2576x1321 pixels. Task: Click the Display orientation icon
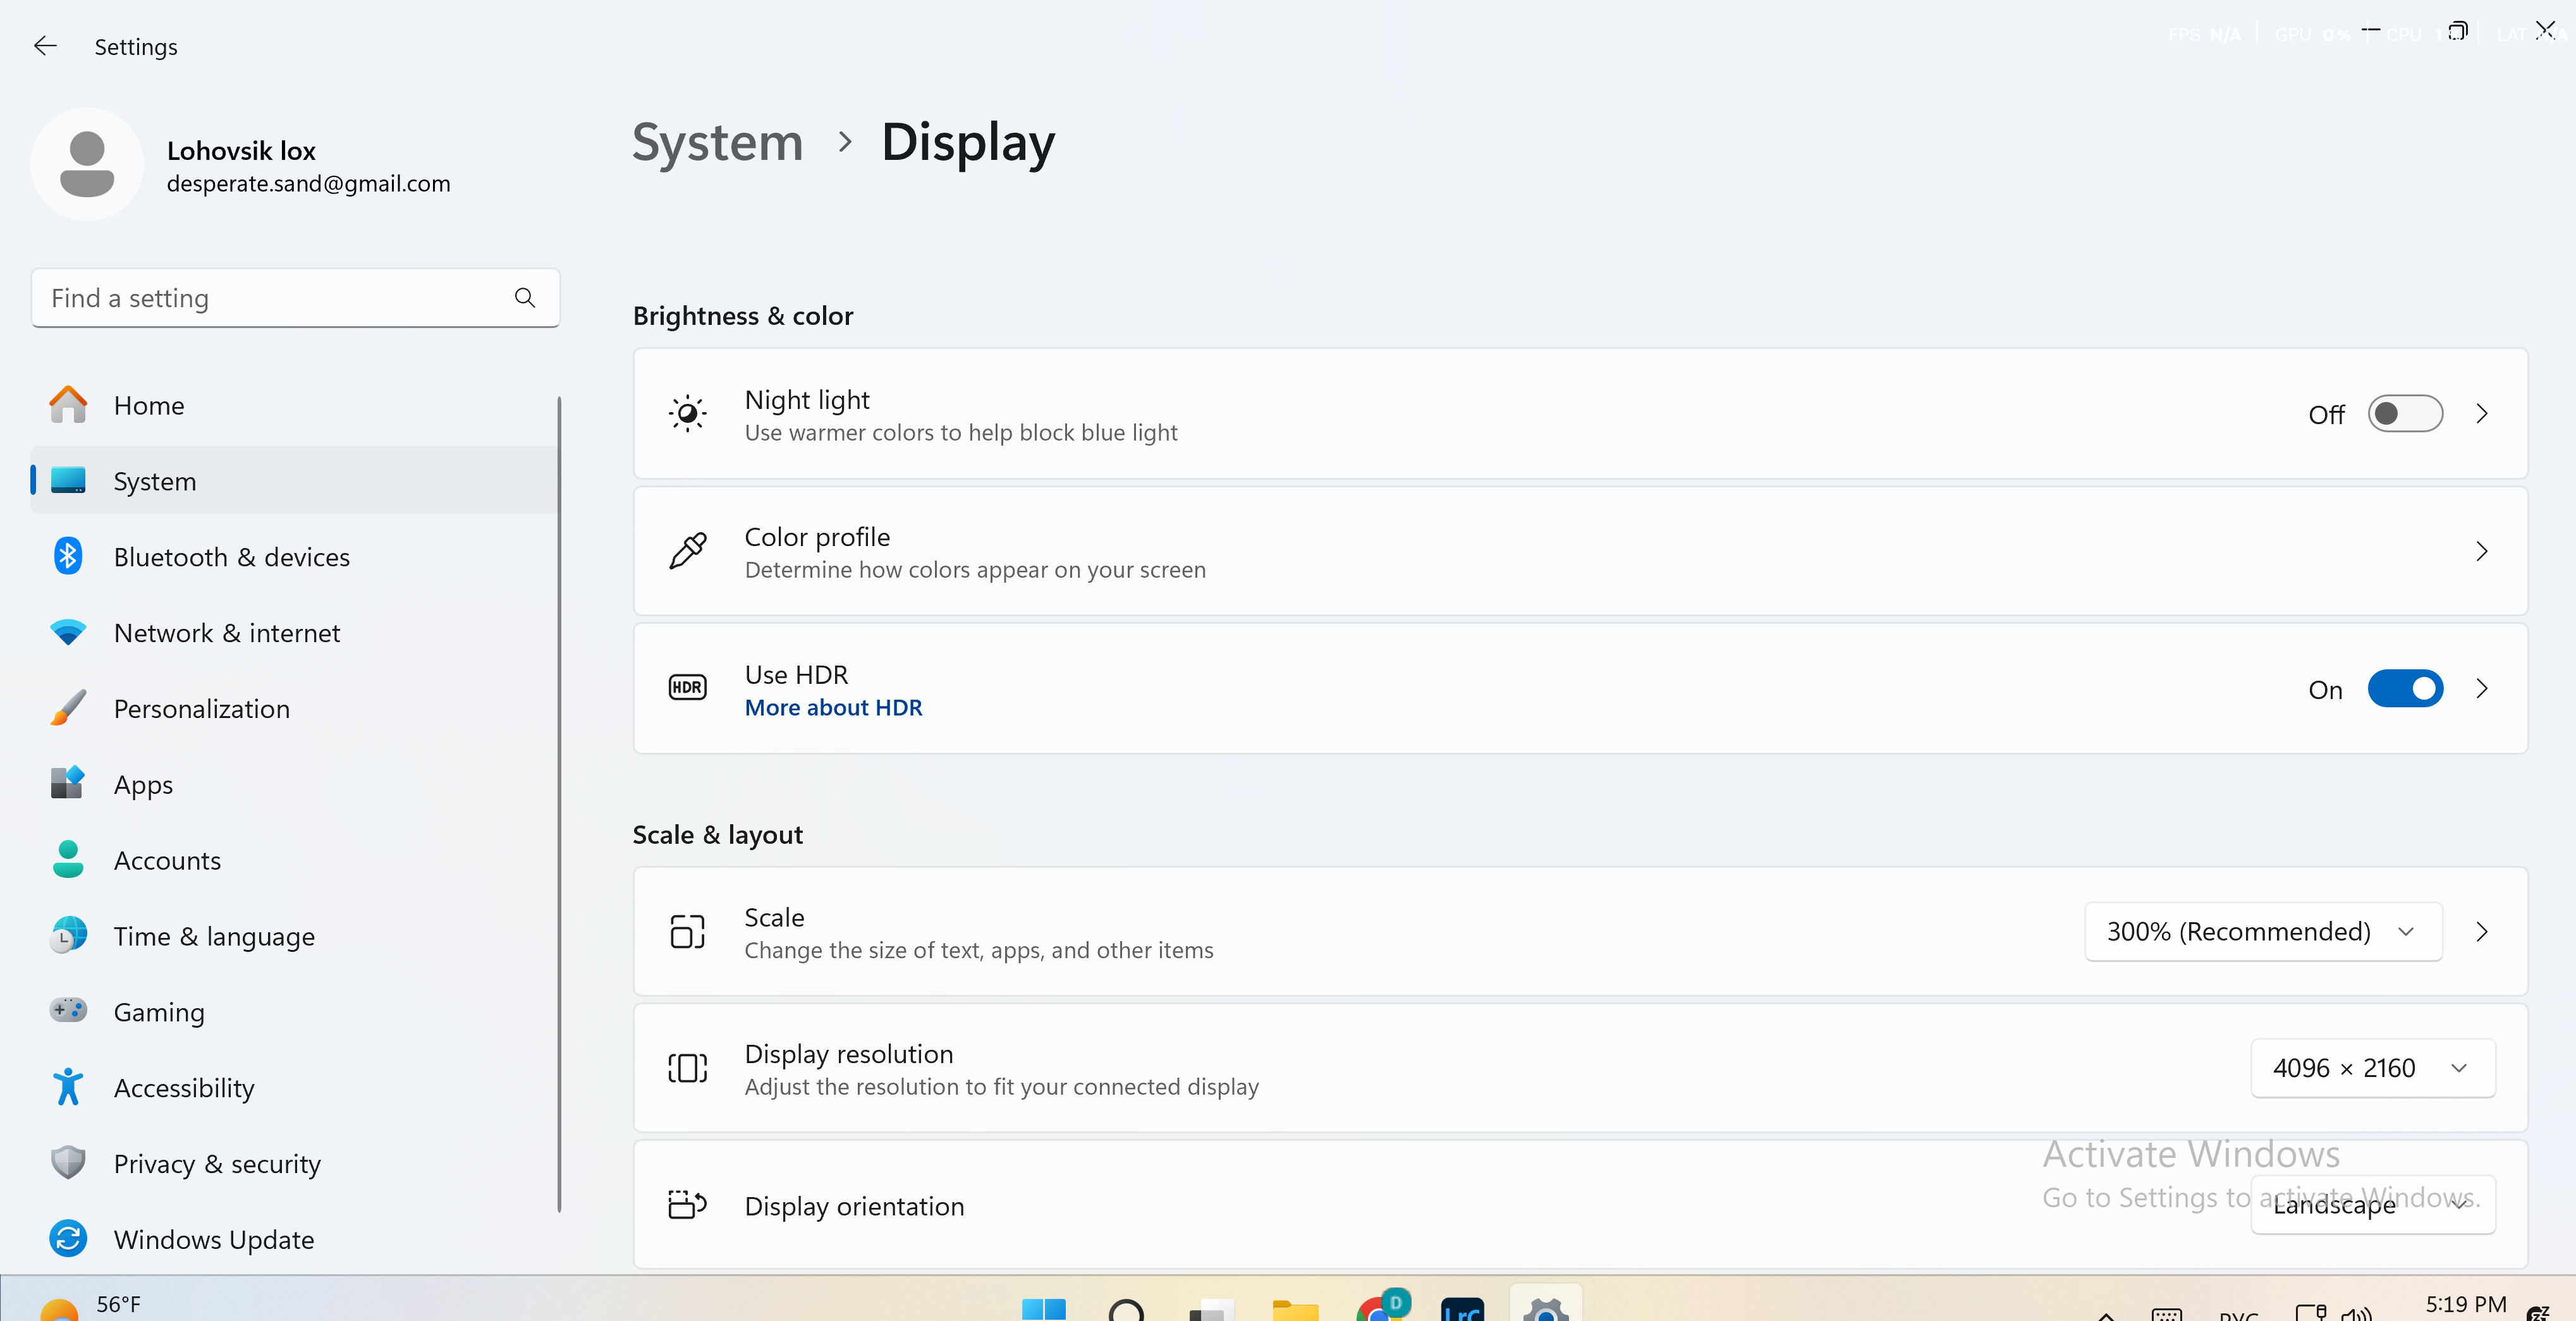click(x=687, y=1204)
